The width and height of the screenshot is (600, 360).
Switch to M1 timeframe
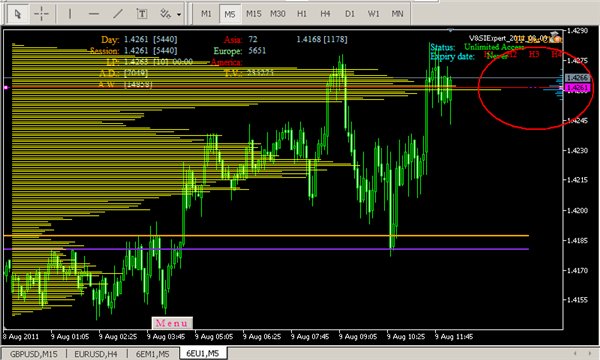206,14
